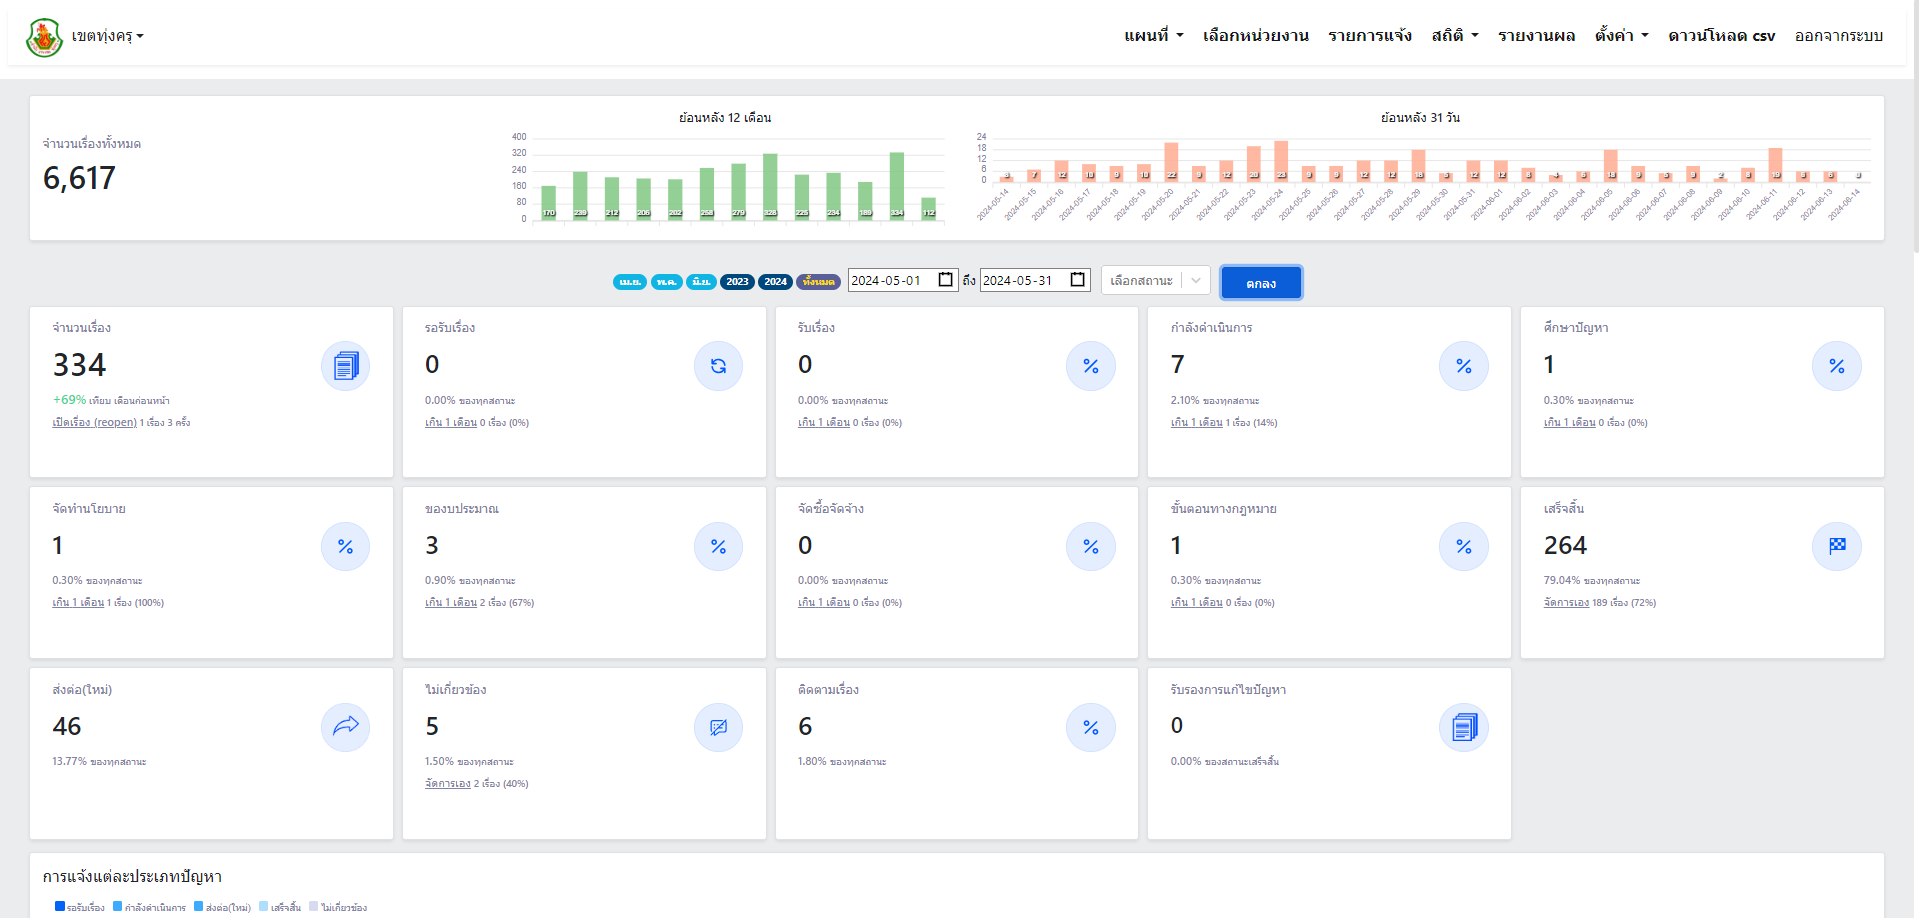Open calendar picker for start date
The height and width of the screenshot is (918, 1919).
pos(945,280)
